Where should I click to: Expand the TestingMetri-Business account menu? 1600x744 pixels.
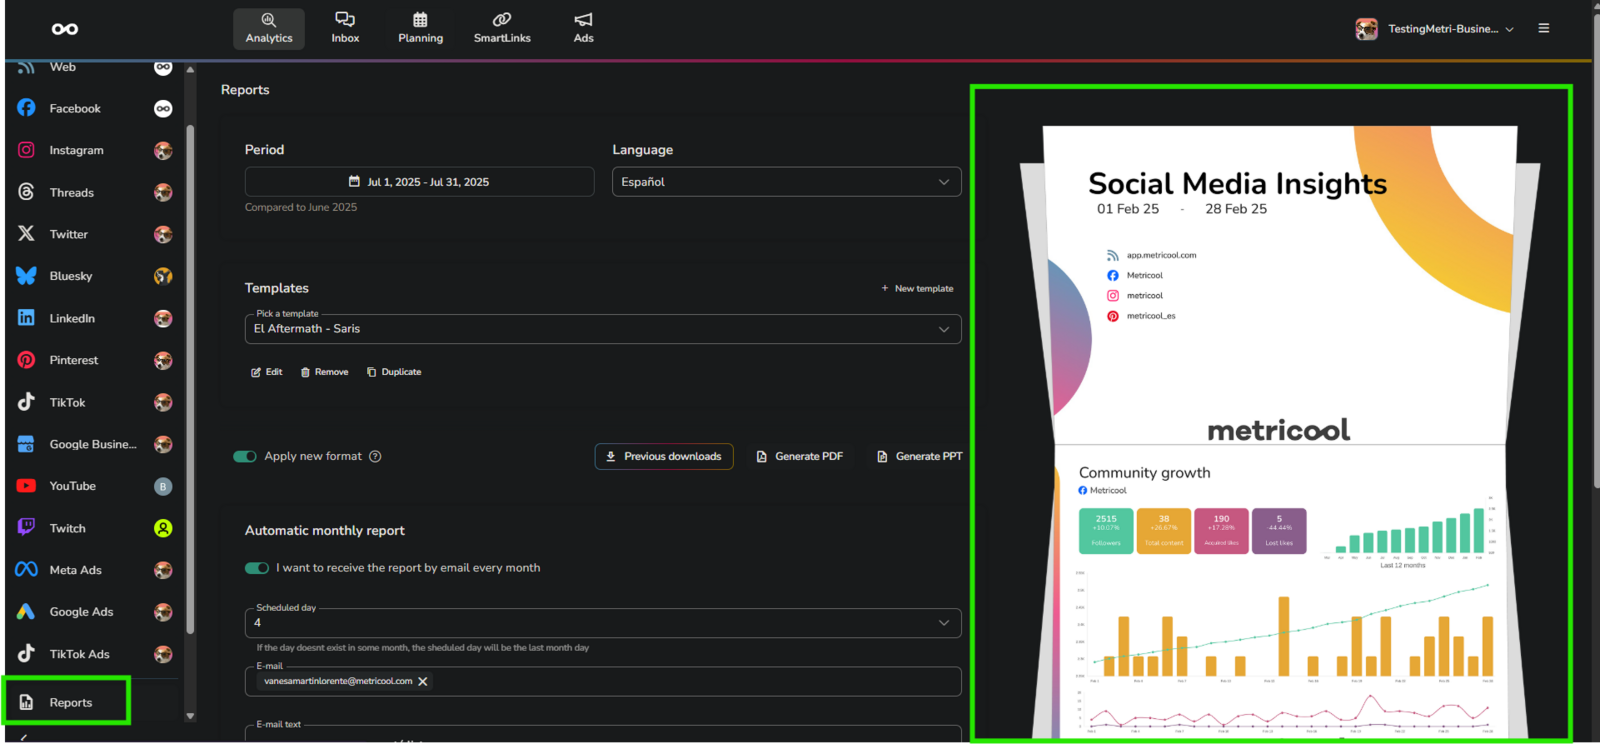coord(1435,29)
